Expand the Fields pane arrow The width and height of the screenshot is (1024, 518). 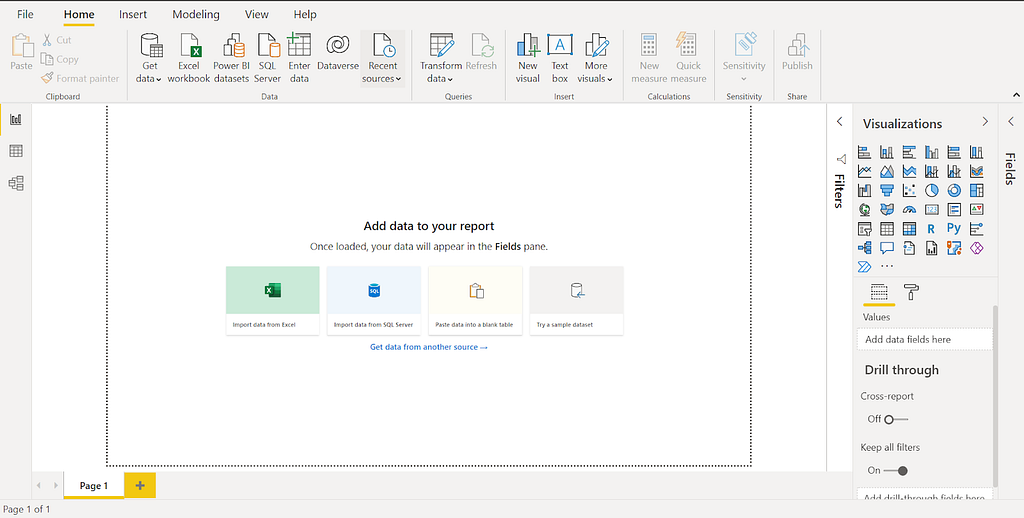point(1011,121)
